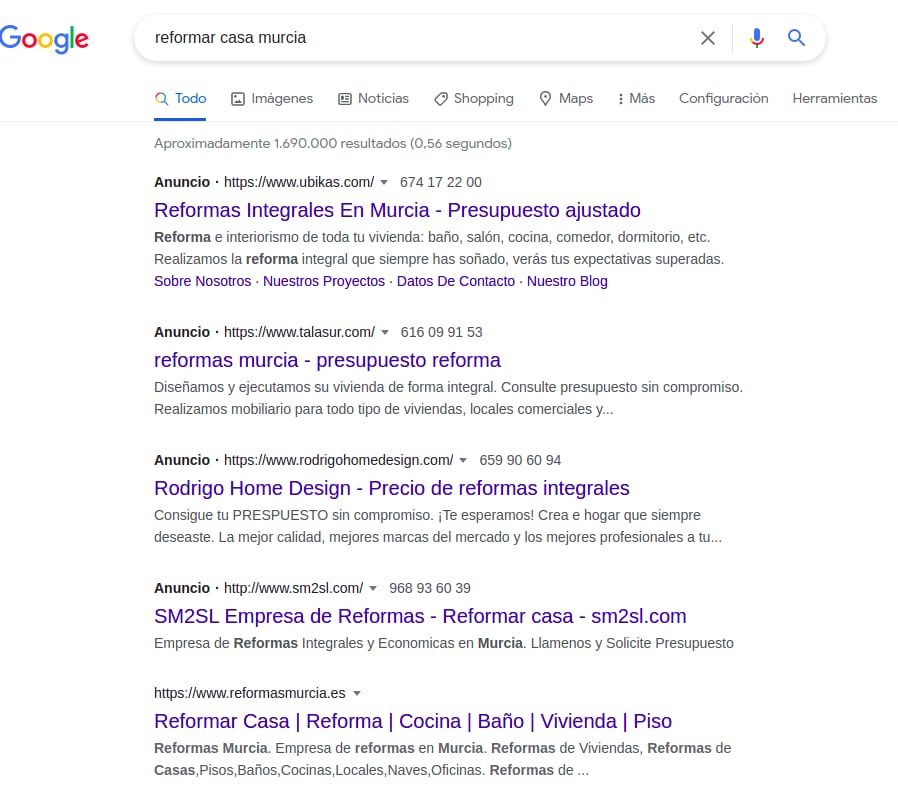
Task: Open 'Reformas Integrales En Murcia' ad result
Action: (x=397, y=210)
